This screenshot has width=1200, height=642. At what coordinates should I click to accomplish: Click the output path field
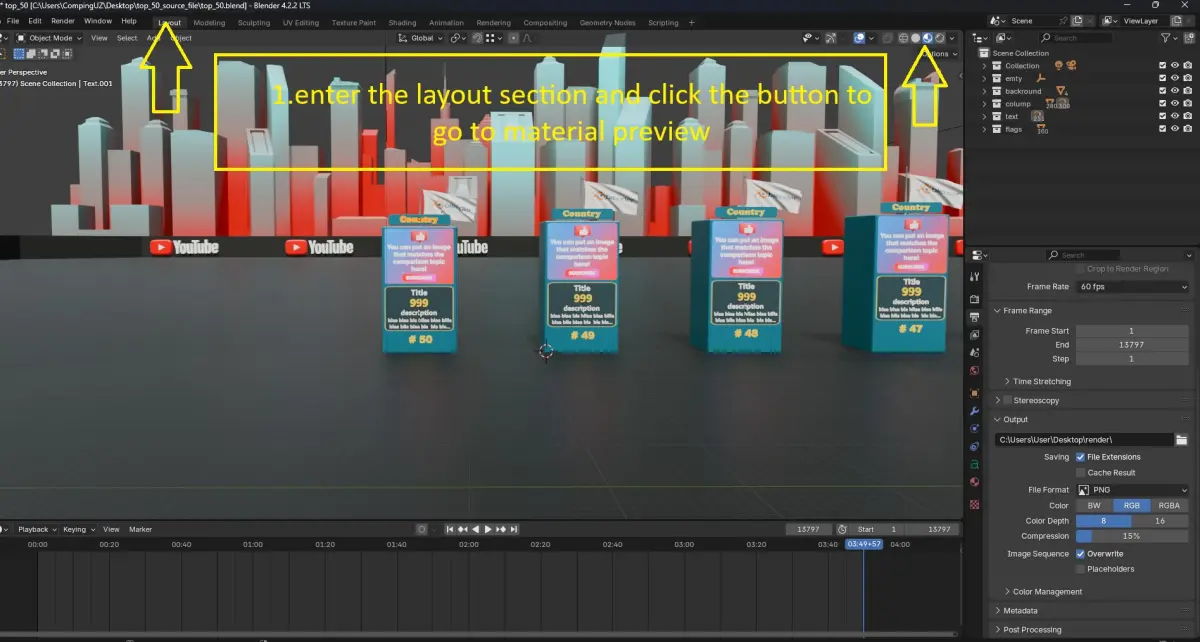(x=1084, y=439)
